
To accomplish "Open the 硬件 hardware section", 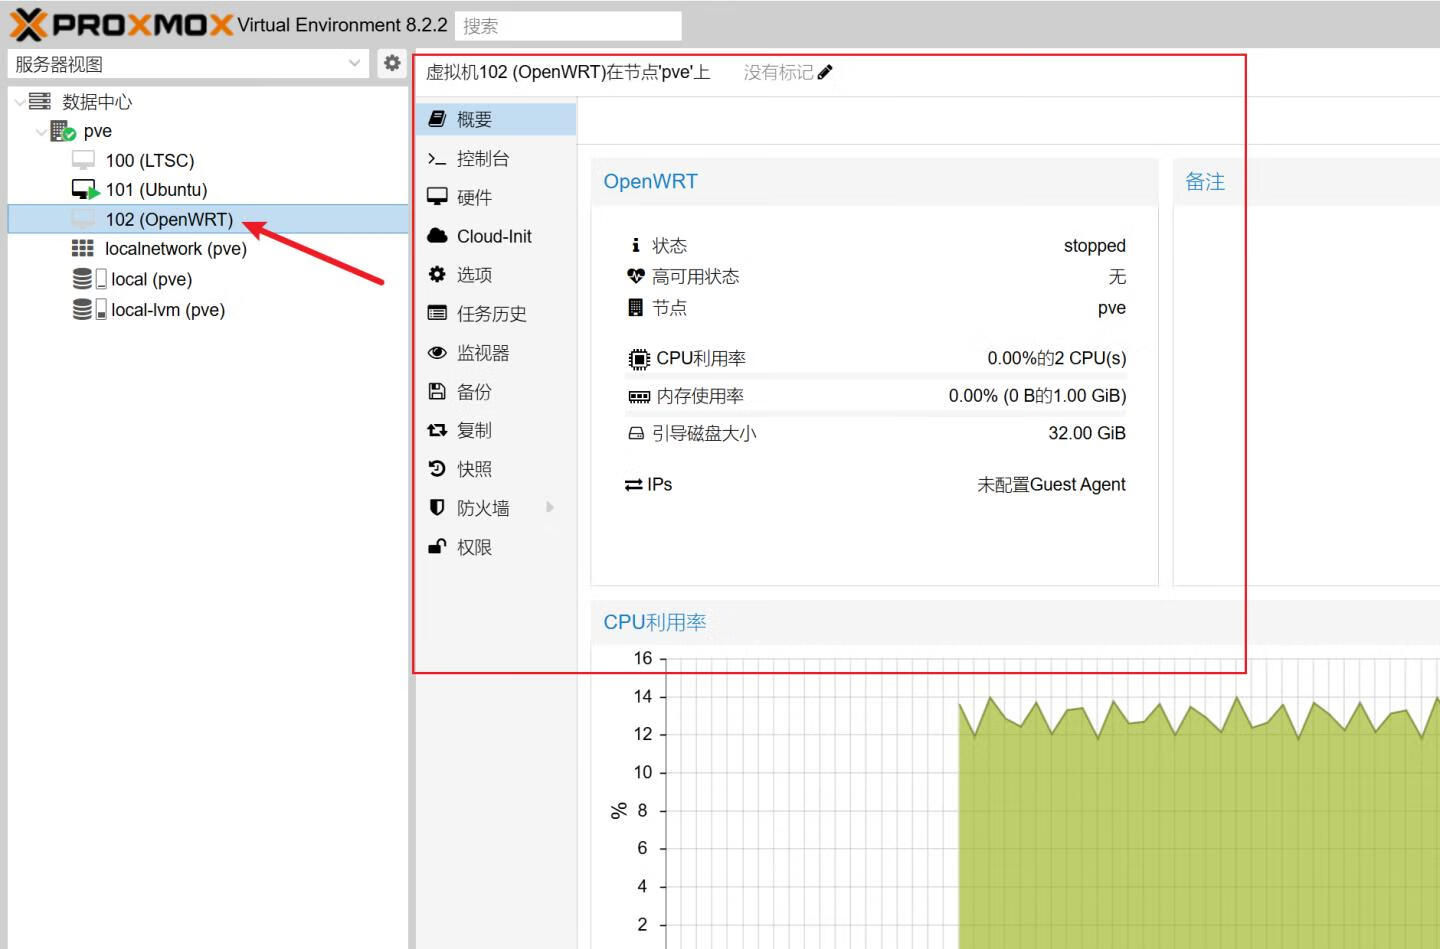I will 474,197.
